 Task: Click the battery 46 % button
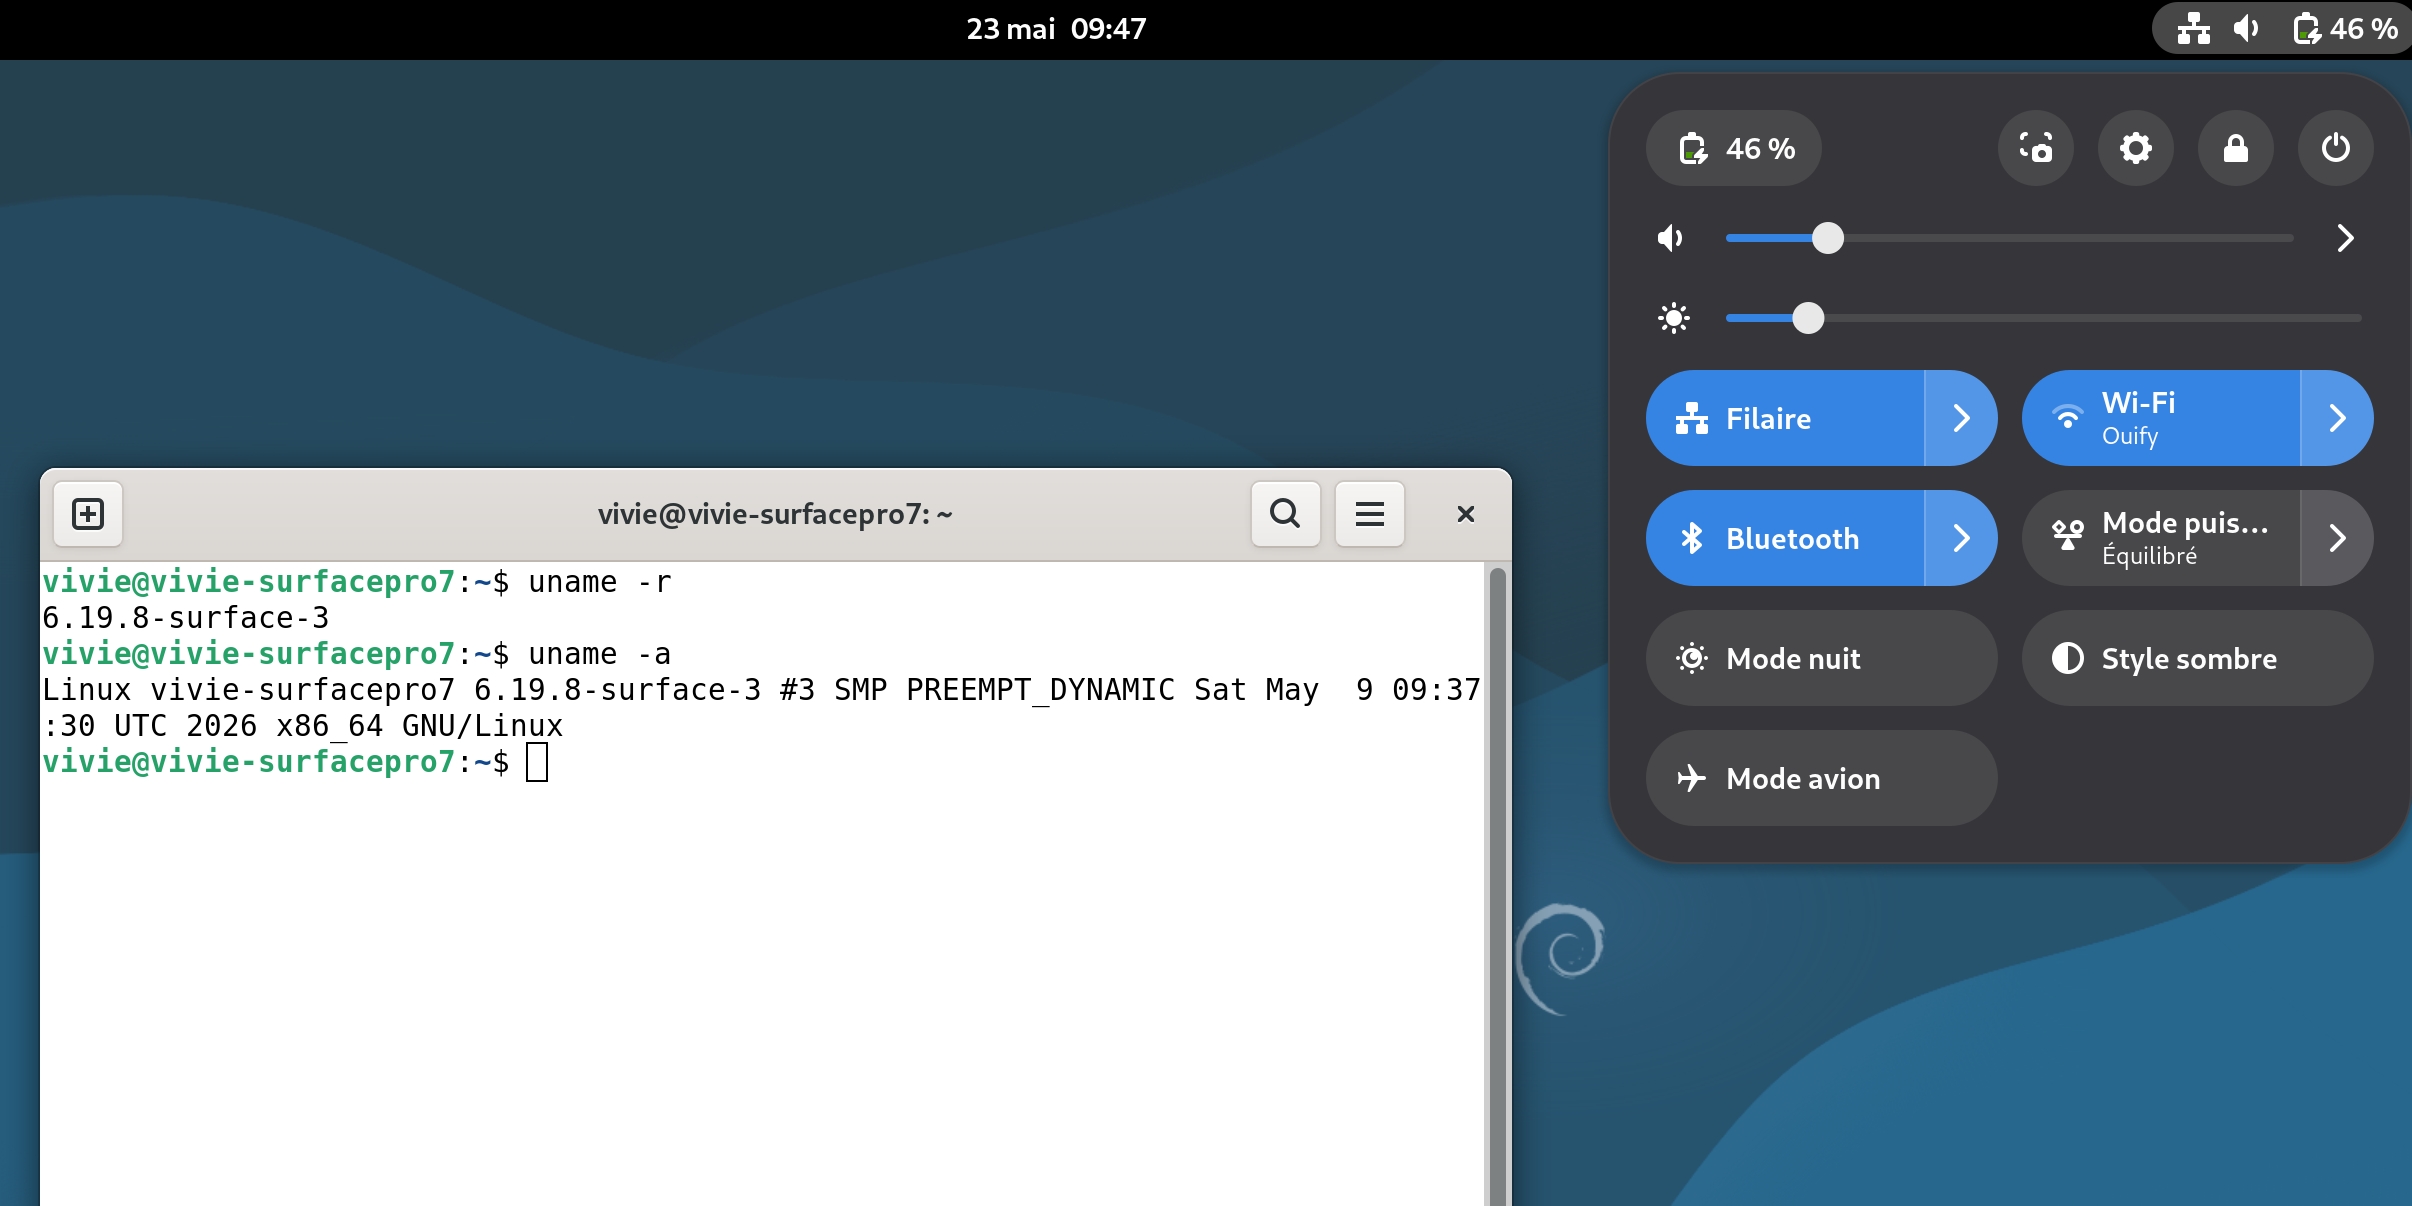(x=1734, y=148)
